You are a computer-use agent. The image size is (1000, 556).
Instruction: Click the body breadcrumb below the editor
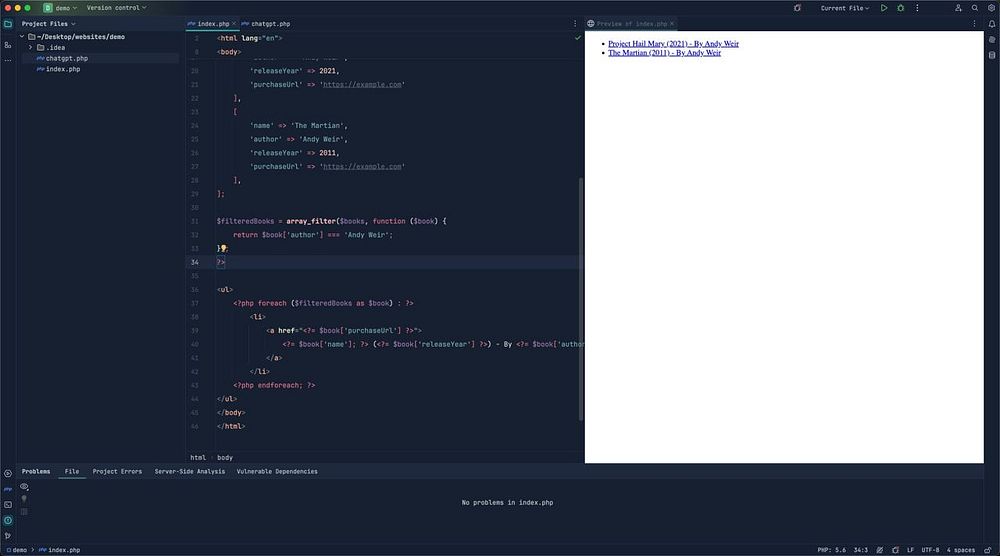pos(225,457)
